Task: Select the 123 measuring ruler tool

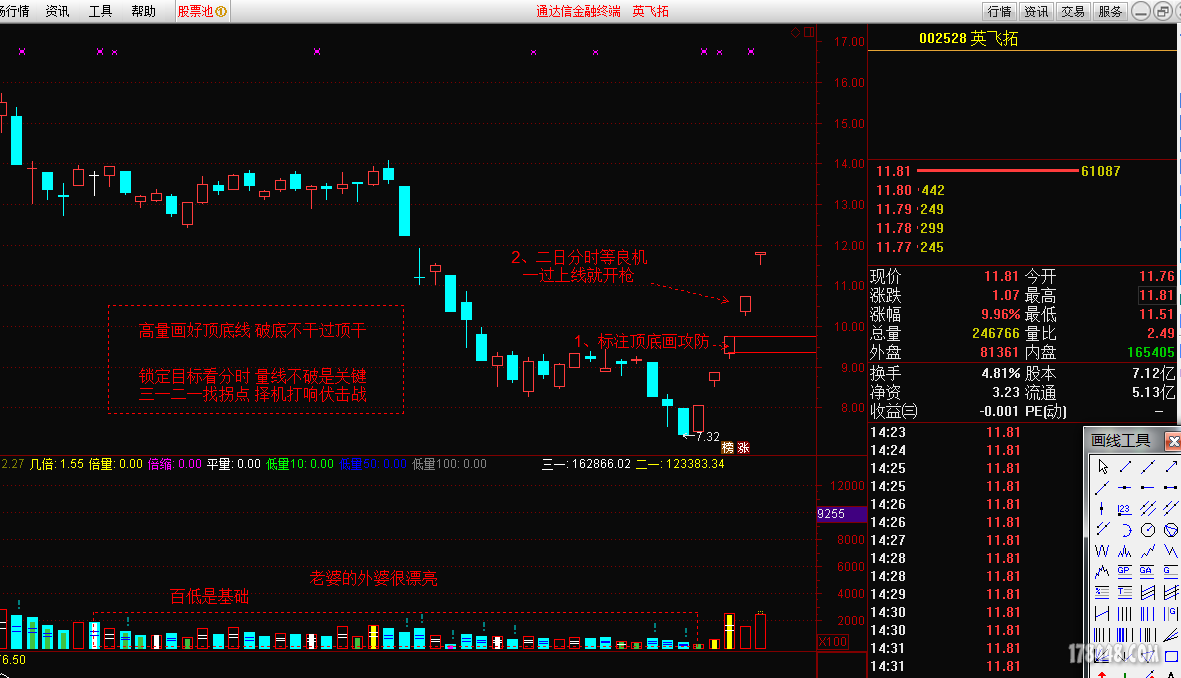Action: click(x=1125, y=508)
